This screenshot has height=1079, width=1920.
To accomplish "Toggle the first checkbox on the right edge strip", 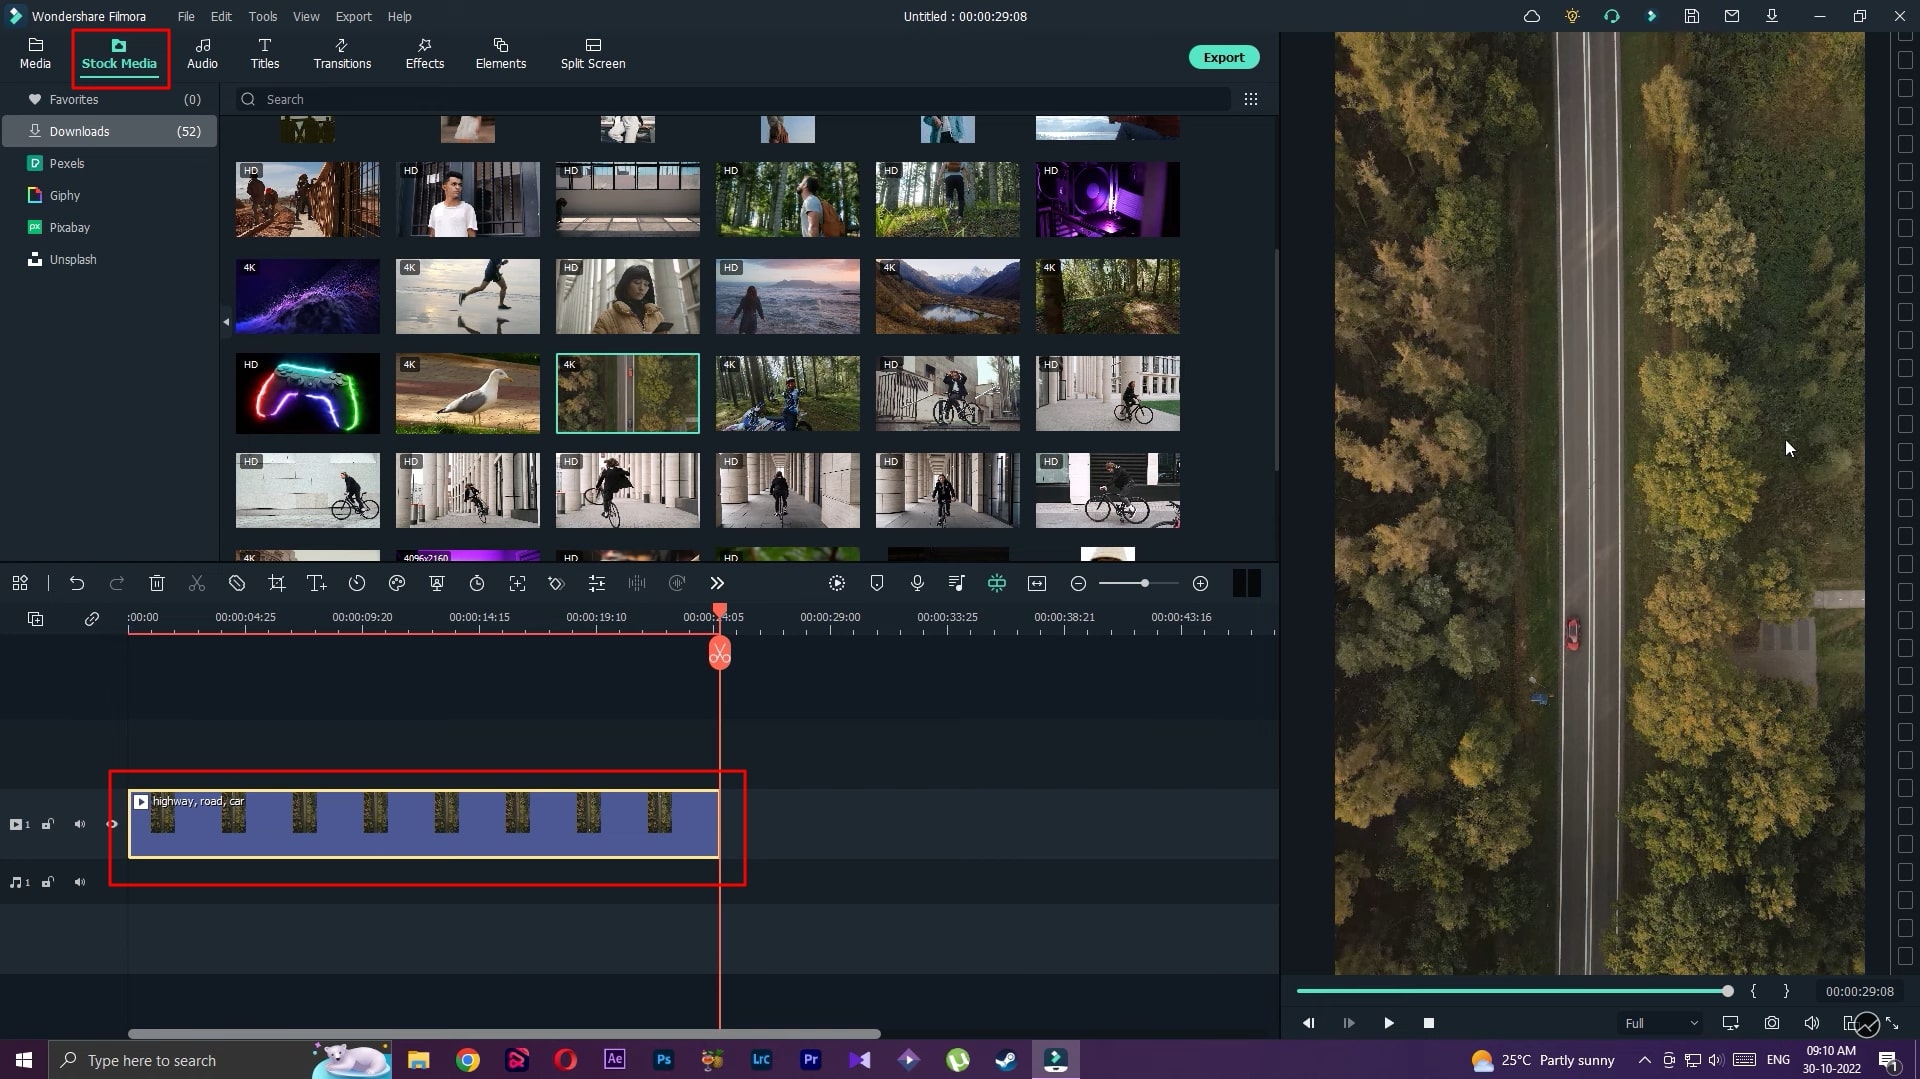I will (1905, 34).
